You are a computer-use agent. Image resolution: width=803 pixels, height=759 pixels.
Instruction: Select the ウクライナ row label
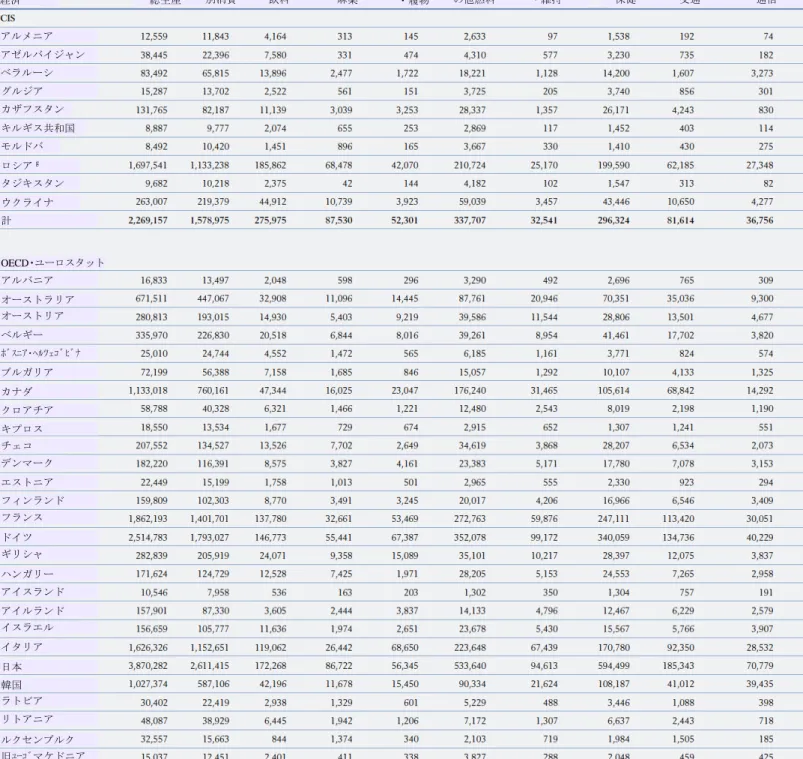tap(27, 202)
